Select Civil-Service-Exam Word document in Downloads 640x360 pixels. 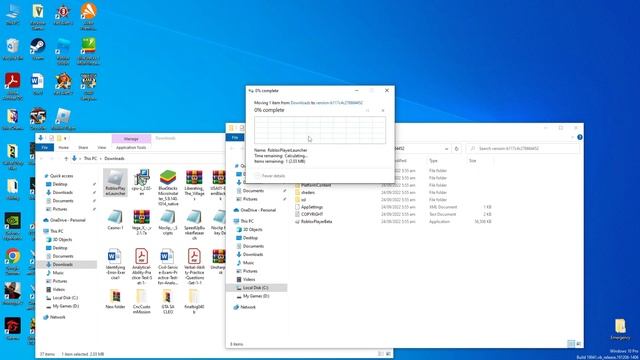168,267
